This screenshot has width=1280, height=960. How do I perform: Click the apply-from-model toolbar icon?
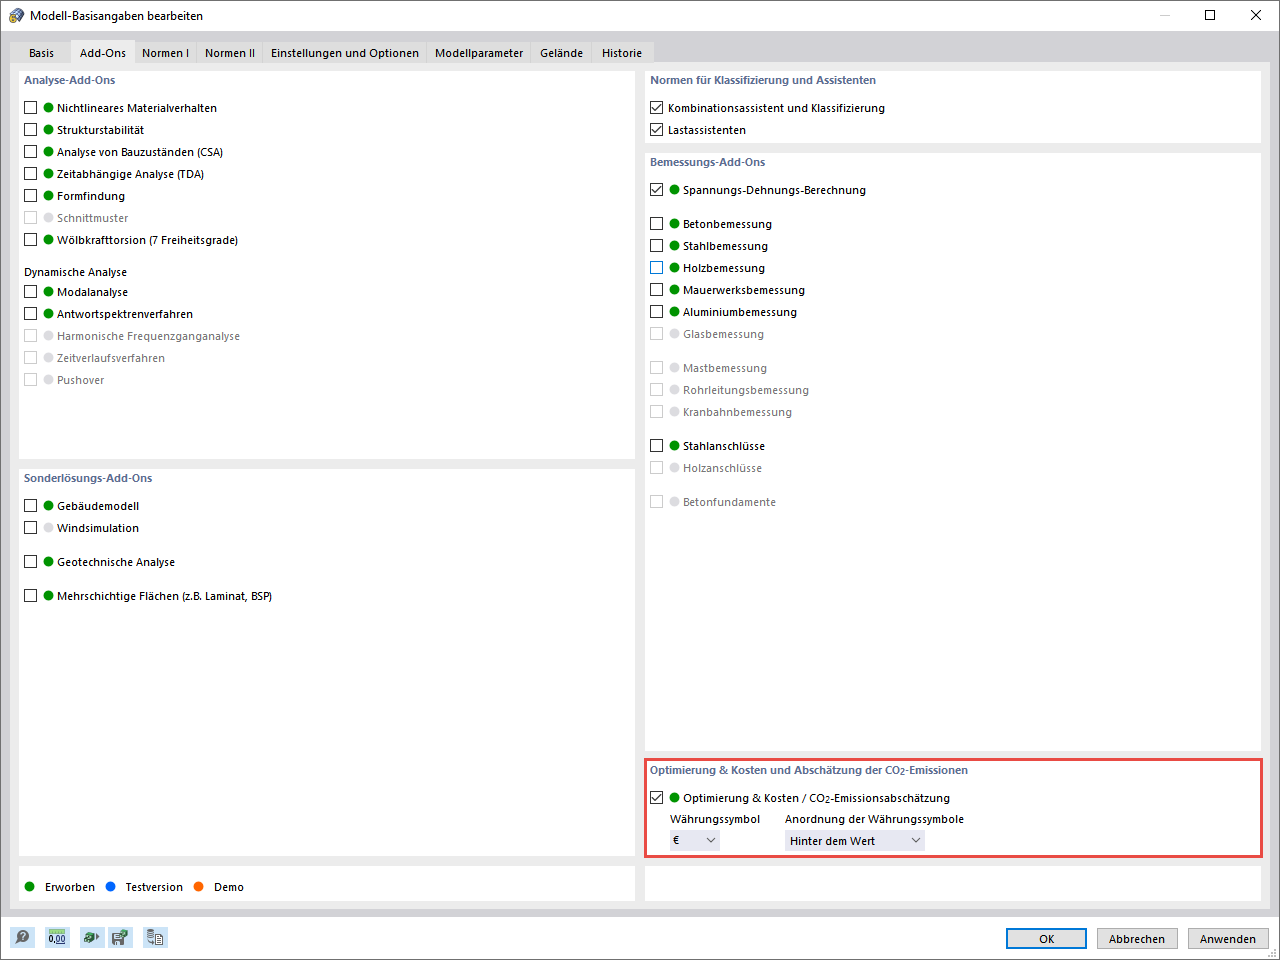[90, 937]
